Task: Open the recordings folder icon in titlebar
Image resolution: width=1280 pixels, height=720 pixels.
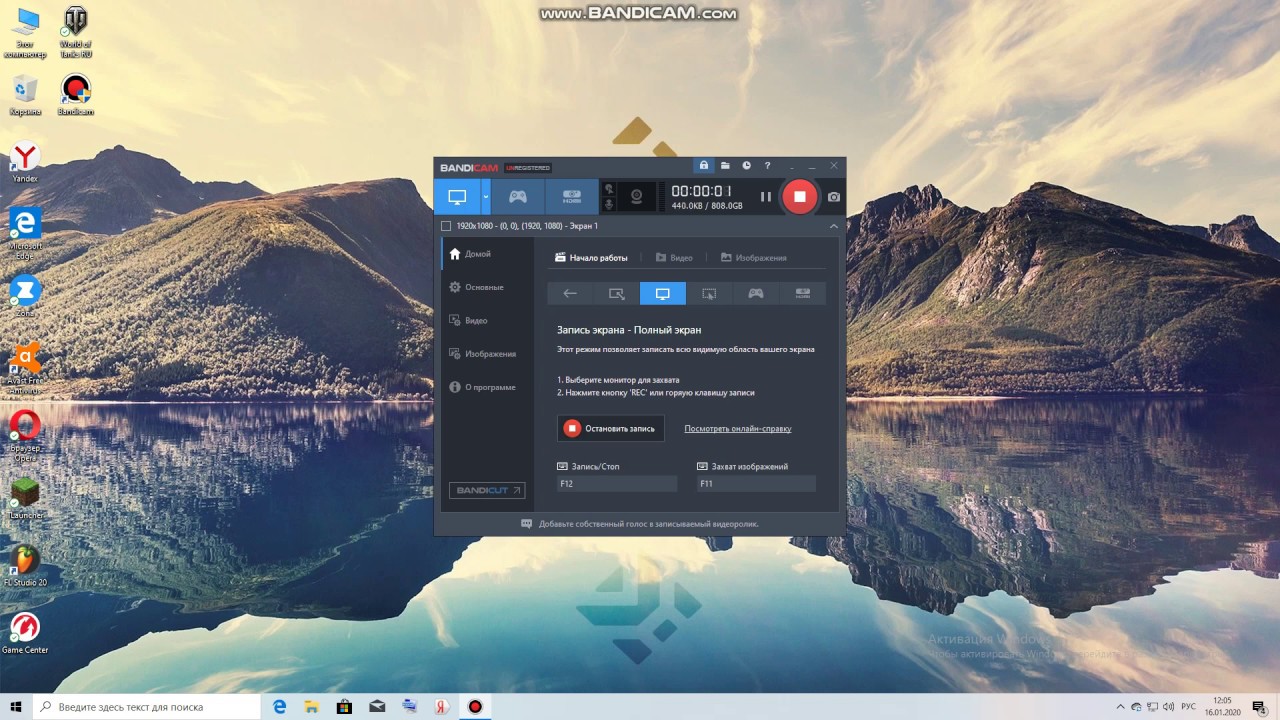Action: [725, 165]
